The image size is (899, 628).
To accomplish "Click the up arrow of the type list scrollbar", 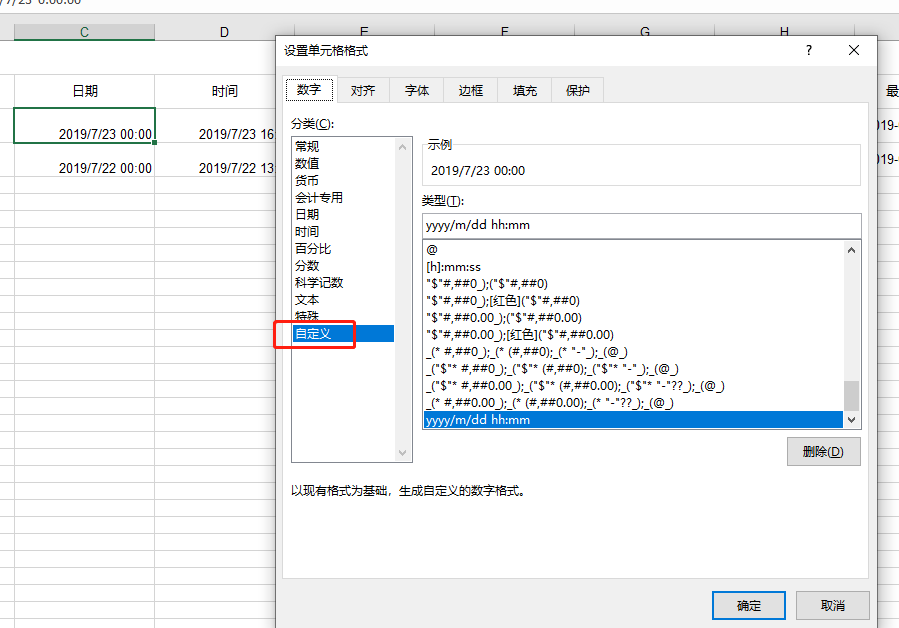I will pyautogui.click(x=850, y=250).
